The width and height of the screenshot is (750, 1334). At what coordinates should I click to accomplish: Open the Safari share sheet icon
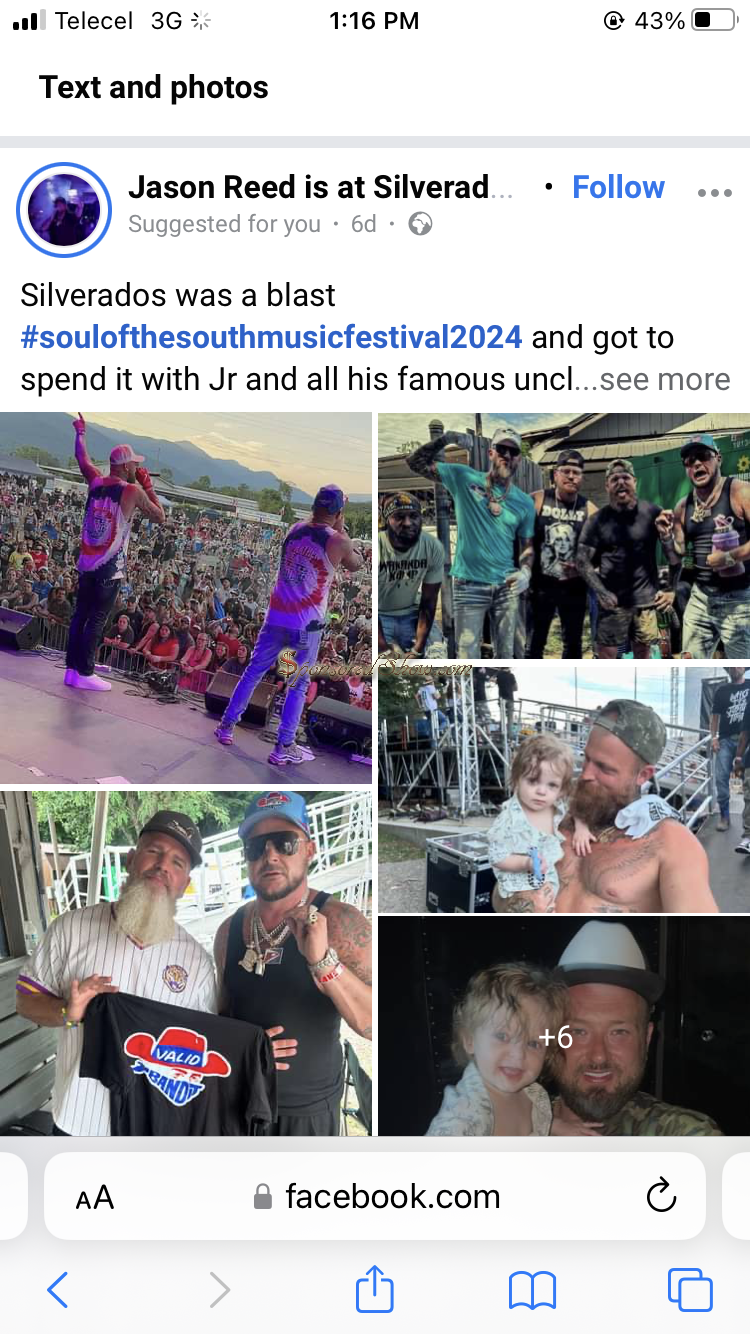coord(375,1288)
